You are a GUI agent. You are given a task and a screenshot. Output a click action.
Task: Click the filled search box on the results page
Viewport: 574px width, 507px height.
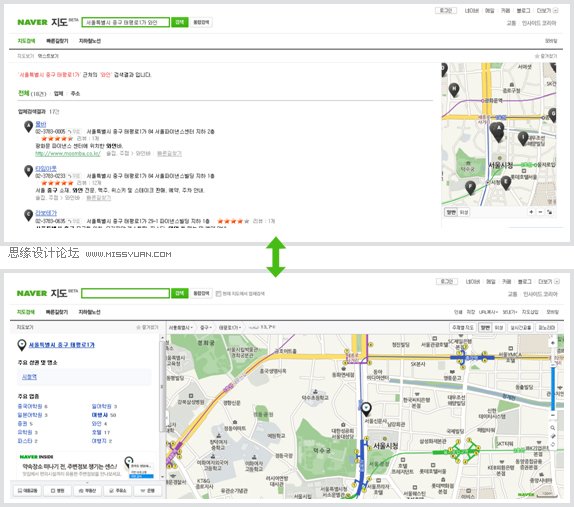coord(126,22)
